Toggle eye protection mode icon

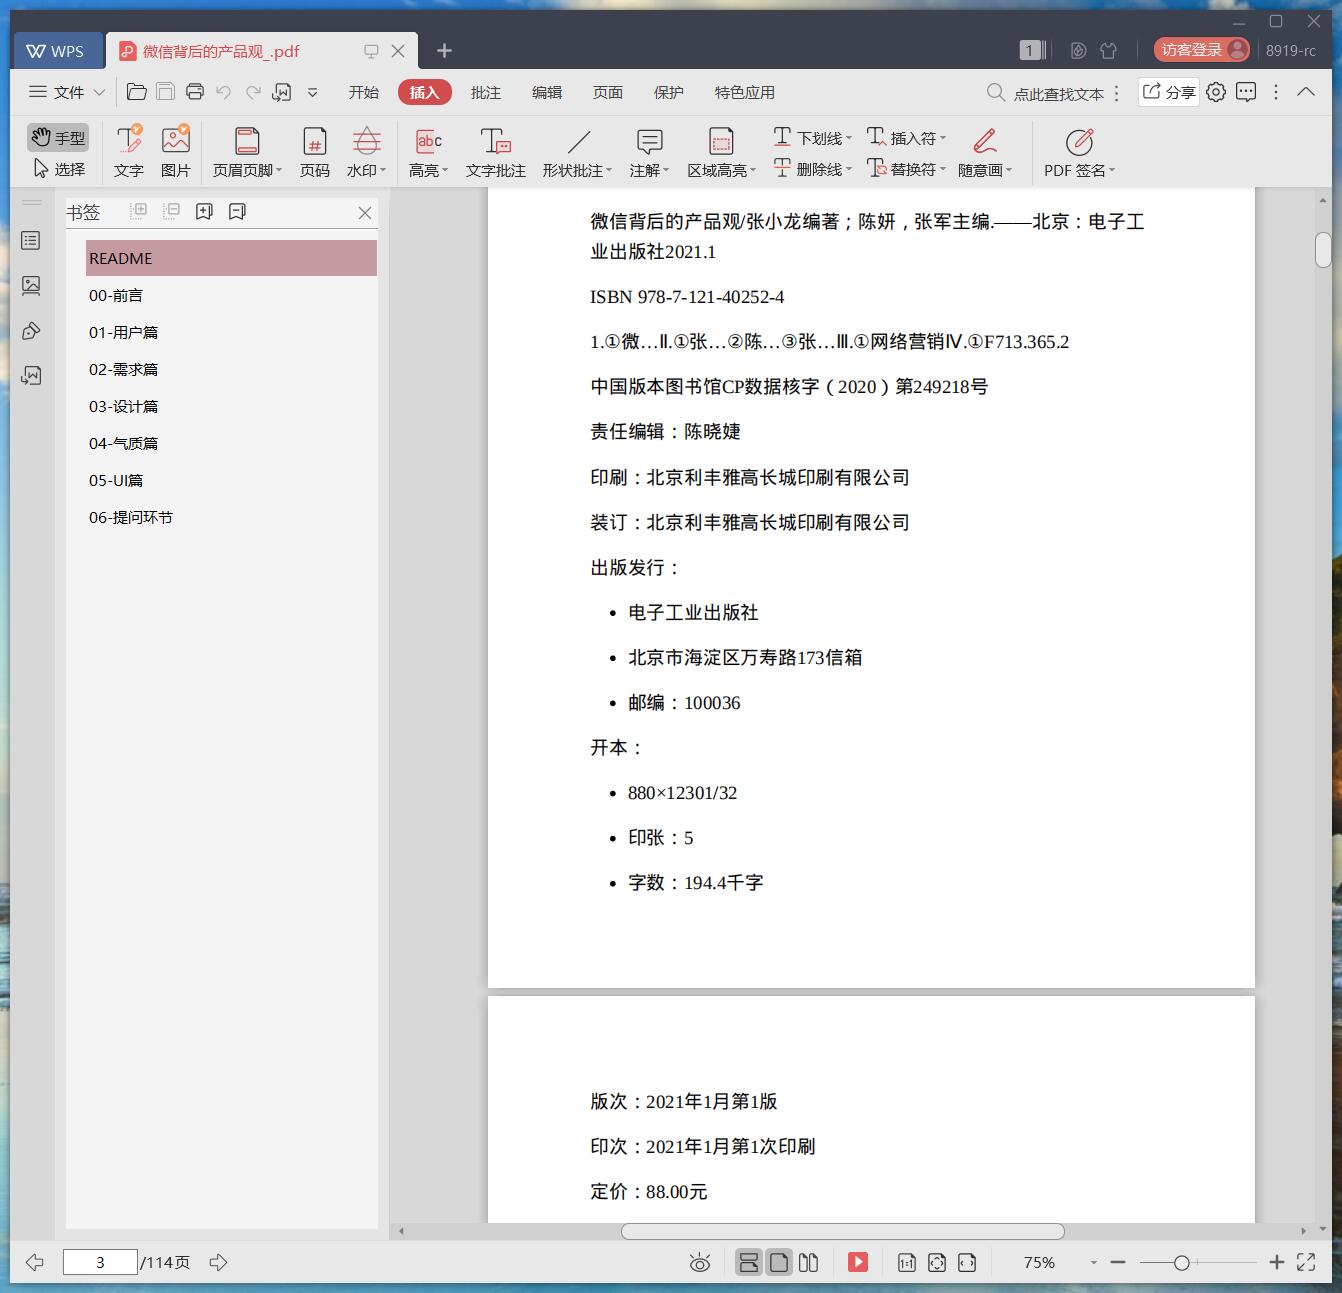[x=700, y=1263]
